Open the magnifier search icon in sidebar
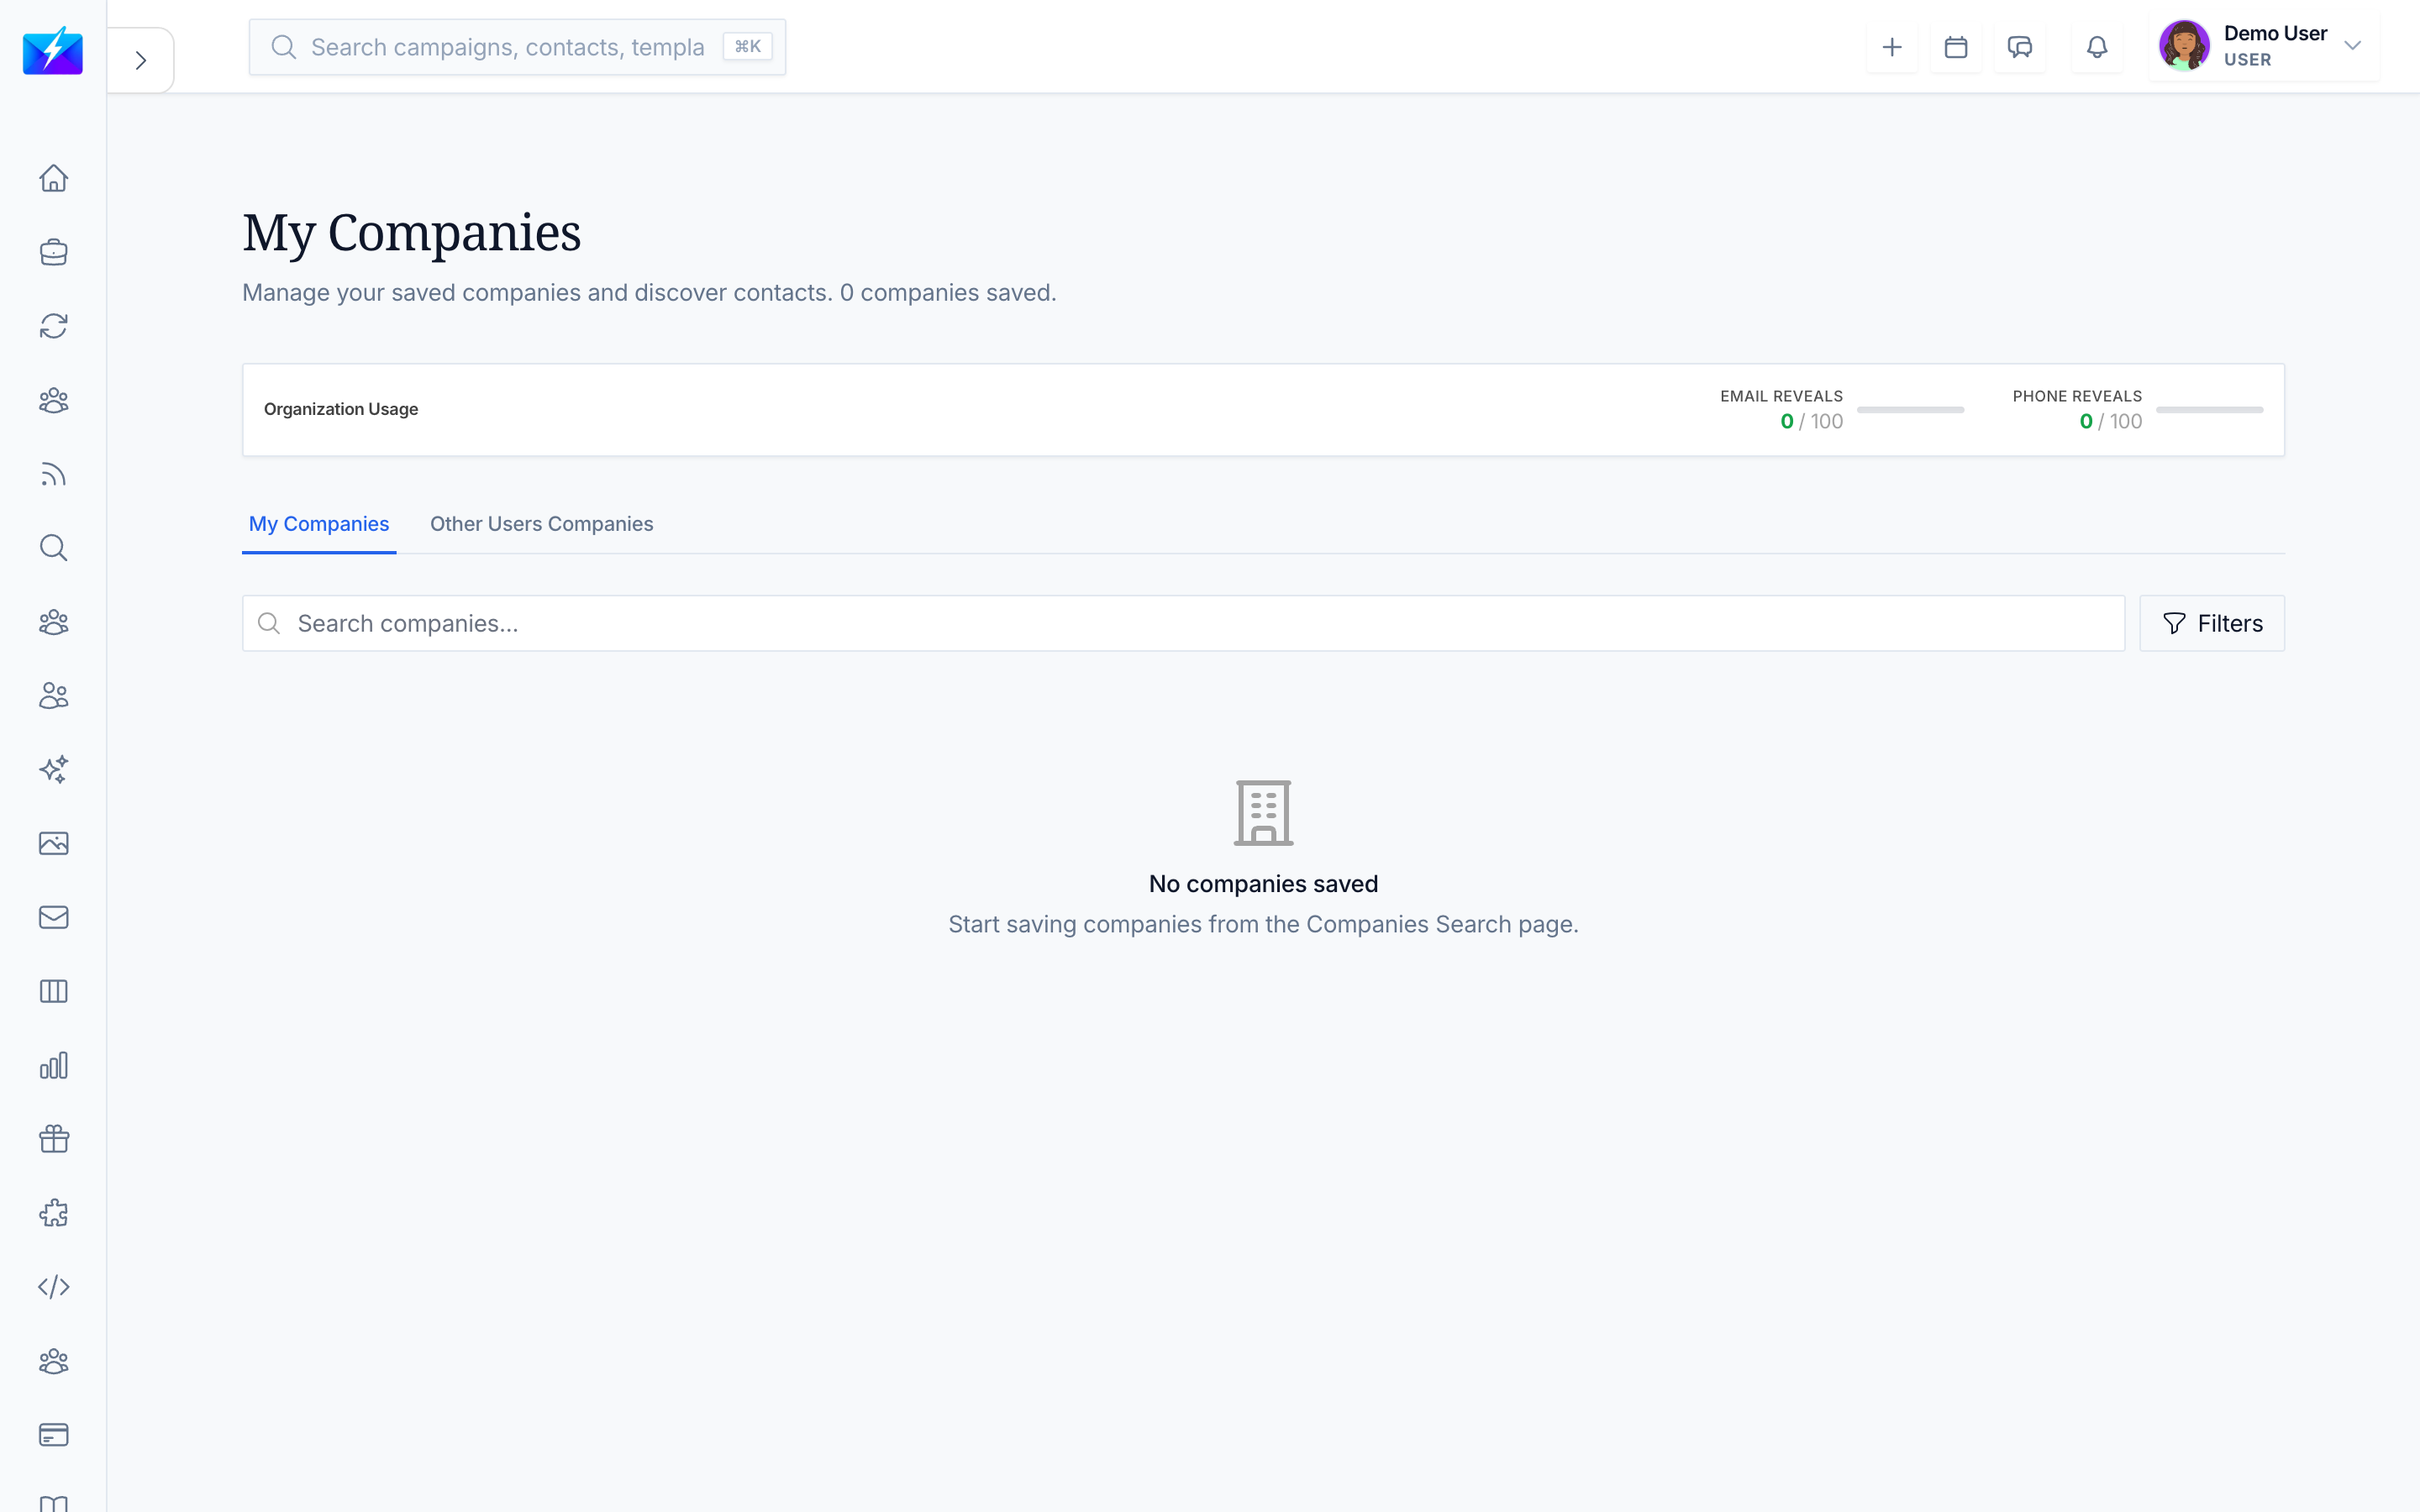 [54, 548]
